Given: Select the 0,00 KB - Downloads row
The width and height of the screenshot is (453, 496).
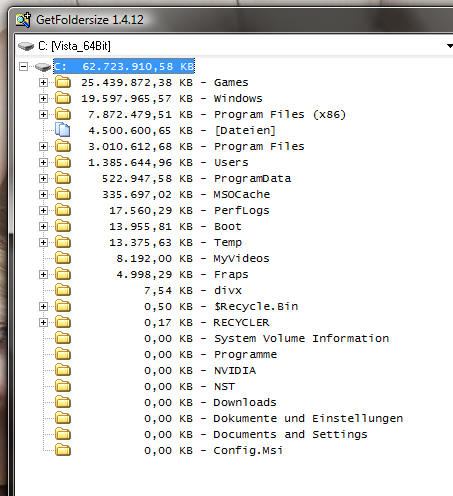Looking at the screenshot, I should pos(210,402).
